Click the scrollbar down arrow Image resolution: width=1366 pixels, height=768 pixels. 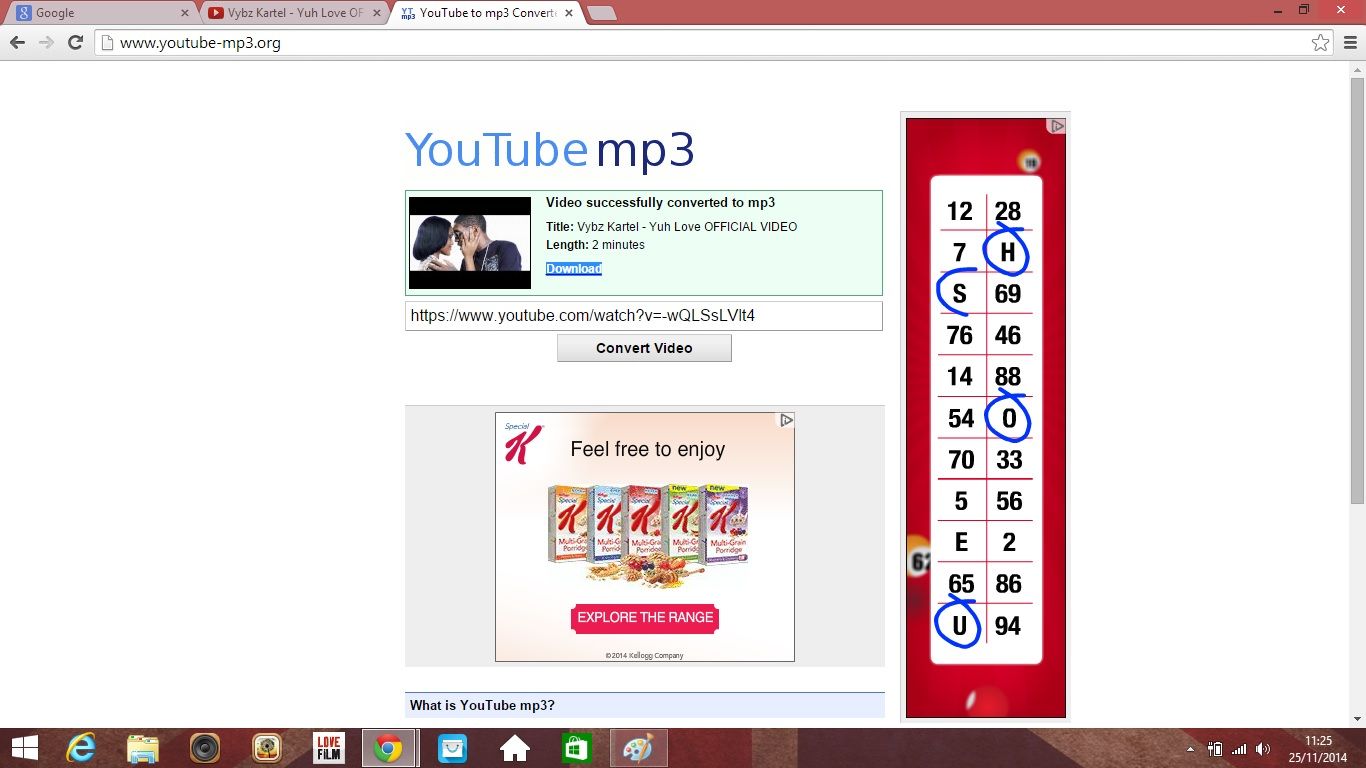click(1357, 719)
